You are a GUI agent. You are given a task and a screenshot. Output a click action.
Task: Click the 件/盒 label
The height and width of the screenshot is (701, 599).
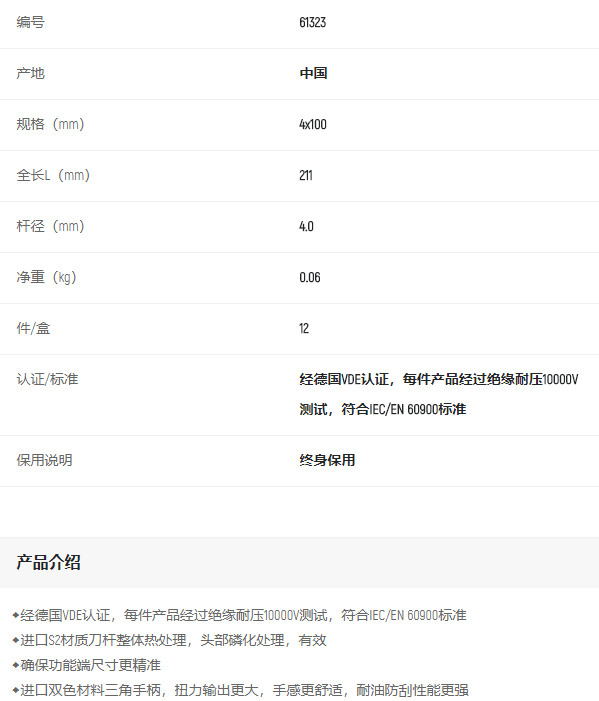34,328
